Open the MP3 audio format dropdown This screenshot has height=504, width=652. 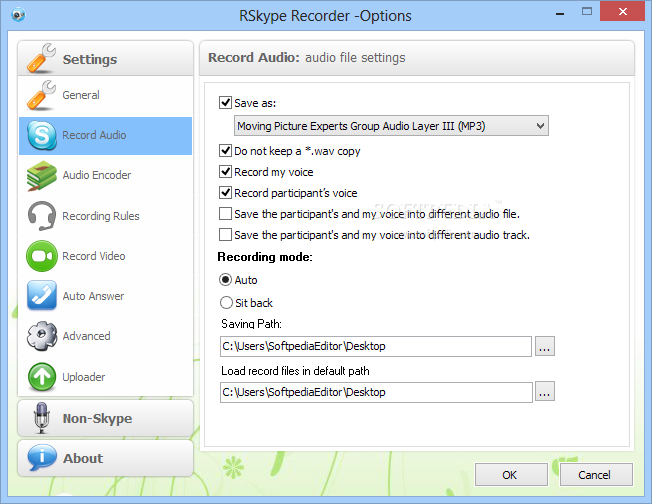click(391, 126)
